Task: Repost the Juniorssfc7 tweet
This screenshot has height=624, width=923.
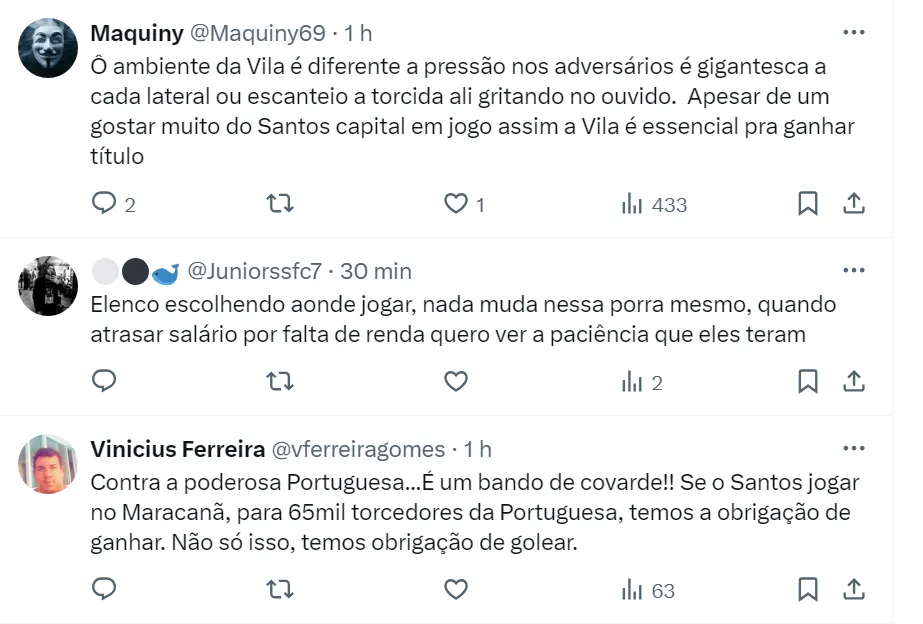Action: pyautogui.click(x=280, y=381)
